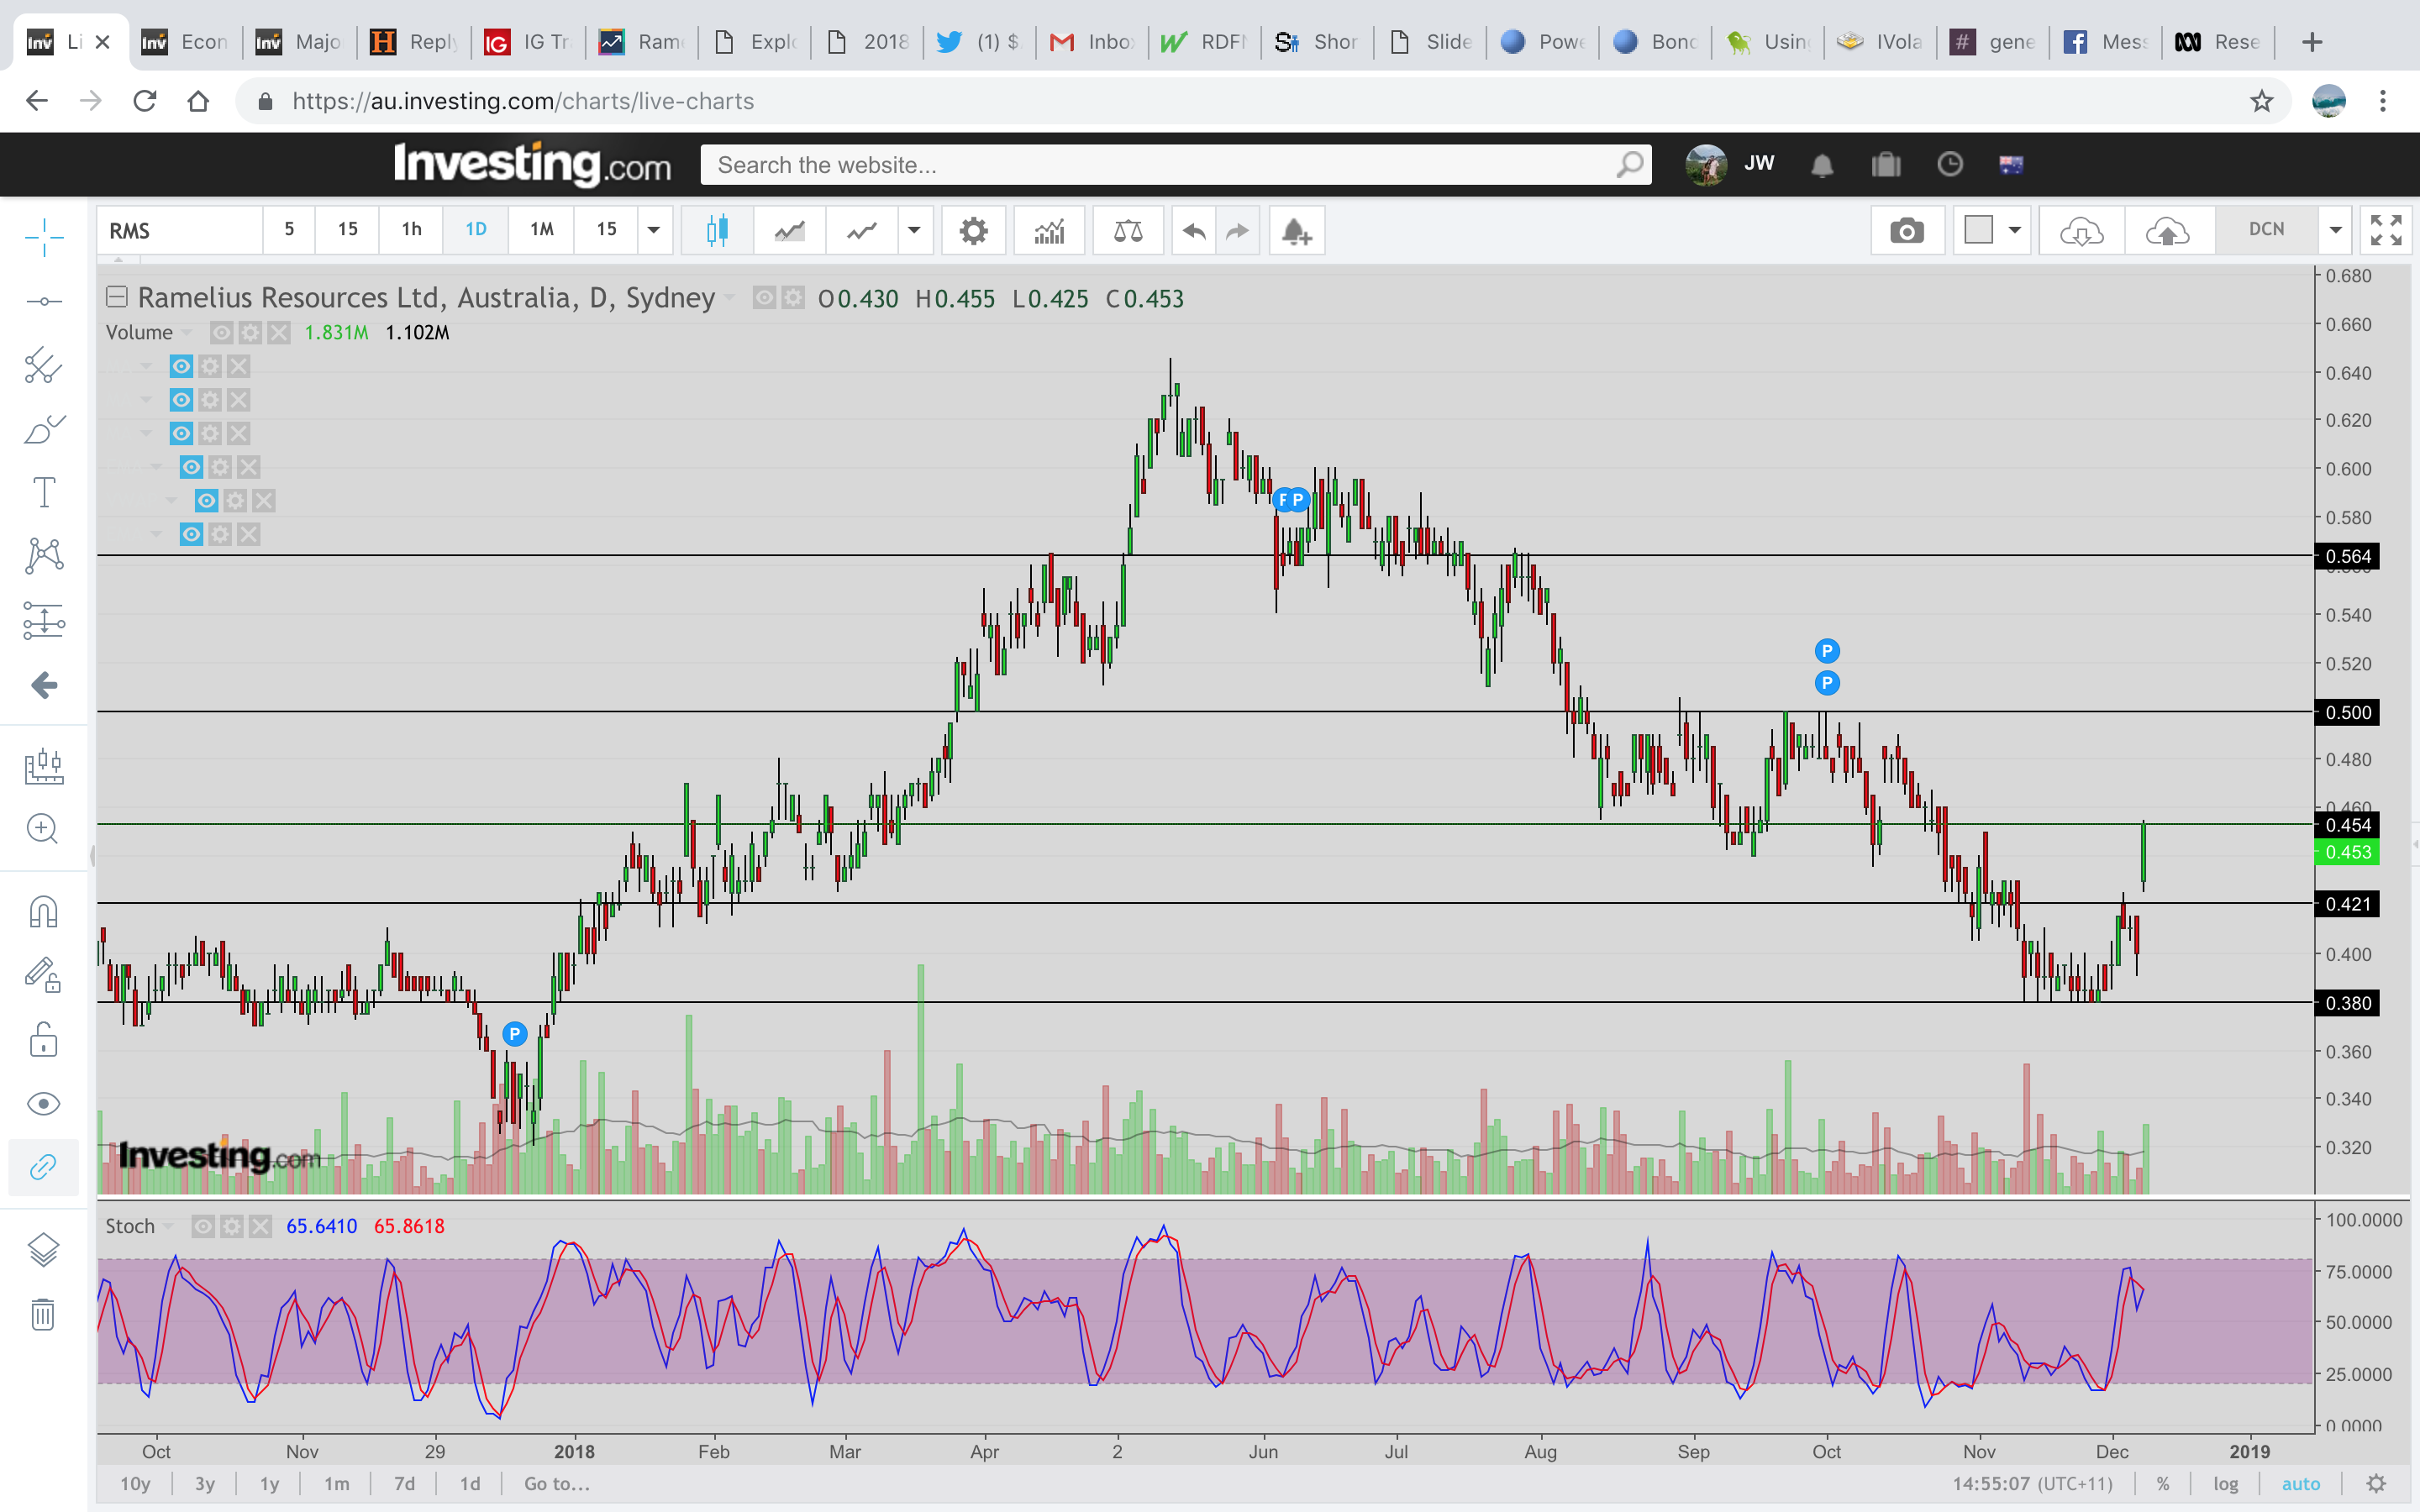Remove the Volume indicator
Screen dimensions: 2420x1512
click(x=279, y=332)
